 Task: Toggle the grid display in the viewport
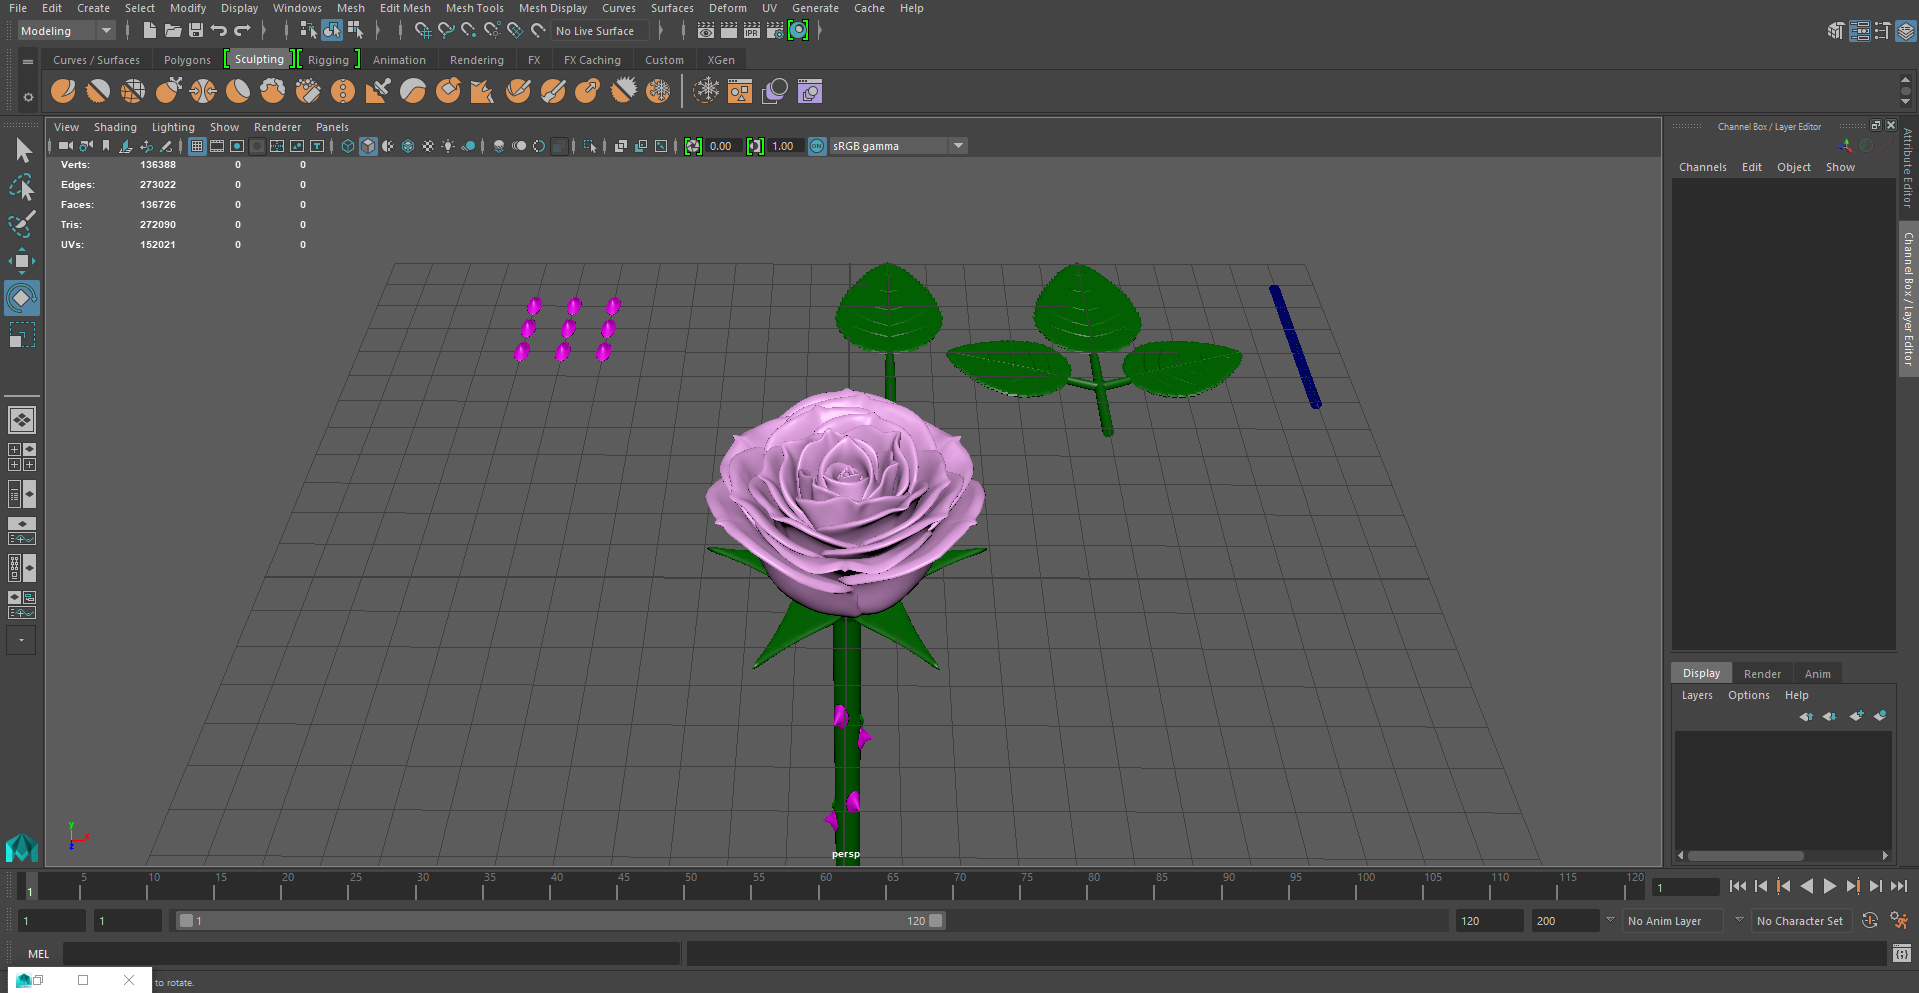197,146
